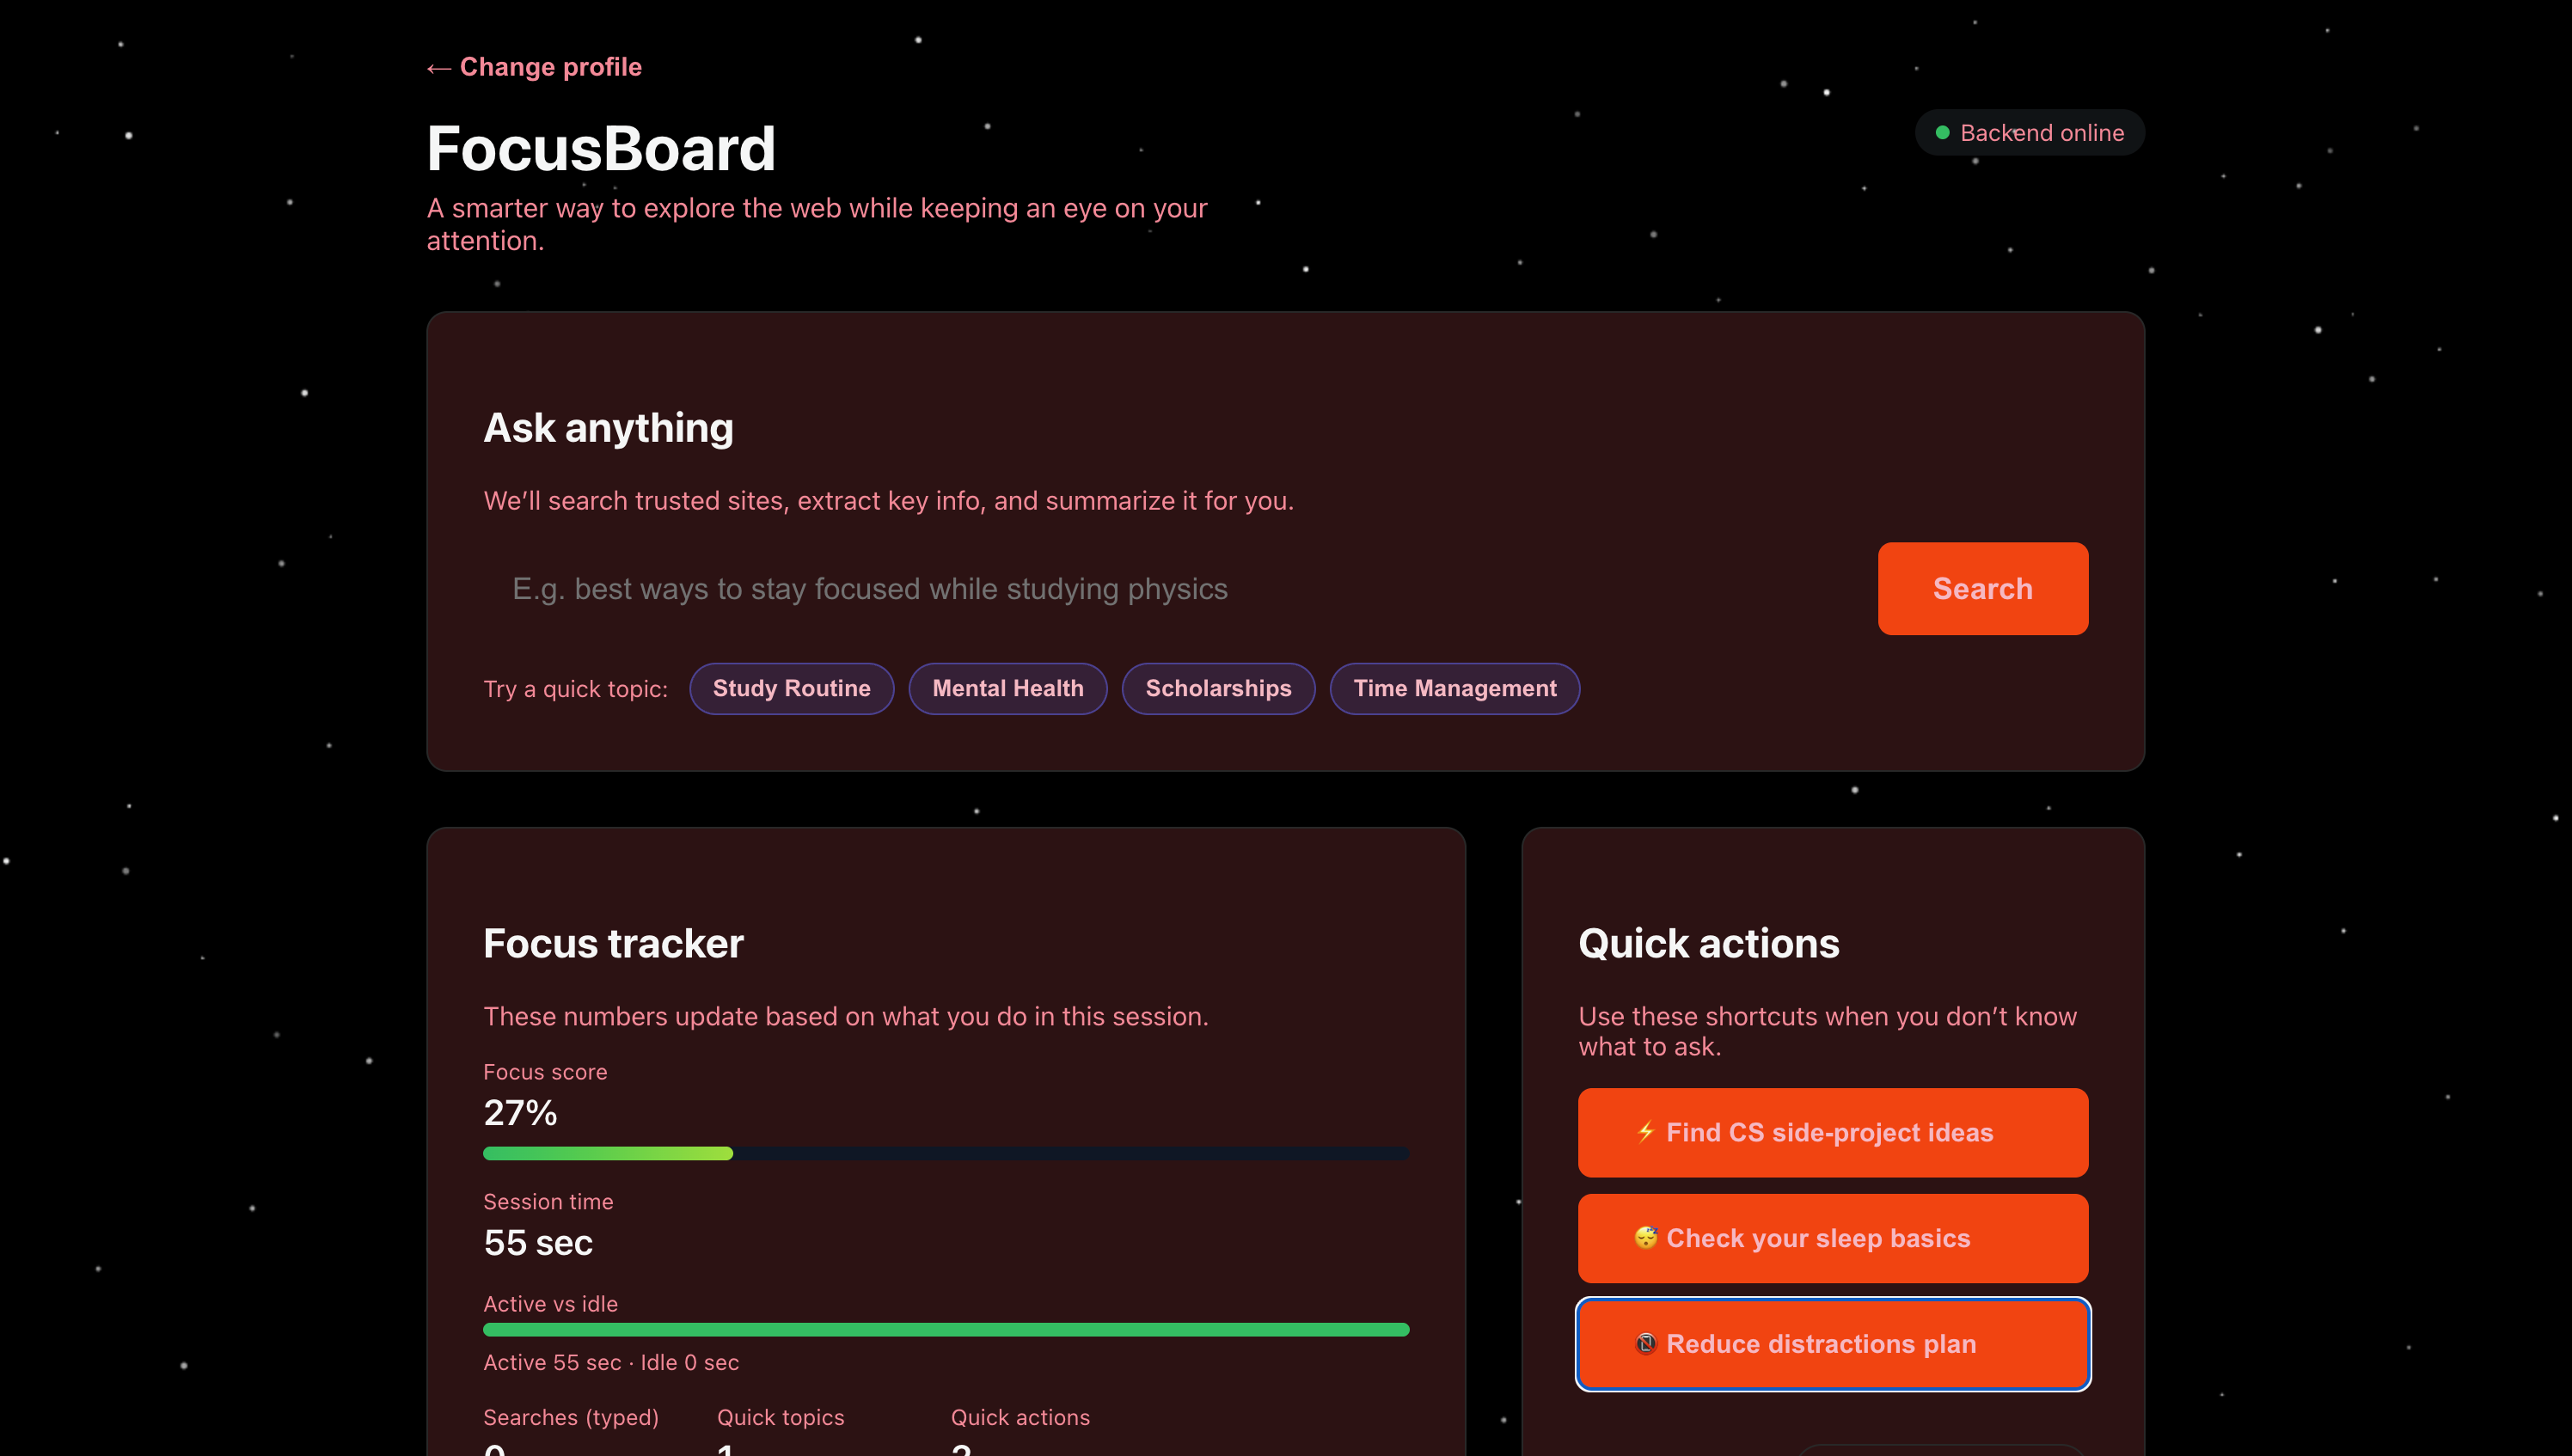Image resolution: width=2572 pixels, height=1456 pixels.
Task: Click the lightning bolt icon on CS ideas
Action: point(1645,1132)
